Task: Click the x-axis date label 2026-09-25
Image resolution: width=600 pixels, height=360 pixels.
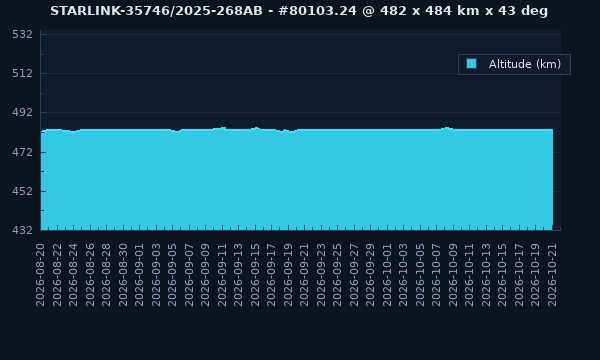Action: pyautogui.click(x=338, y=275)
